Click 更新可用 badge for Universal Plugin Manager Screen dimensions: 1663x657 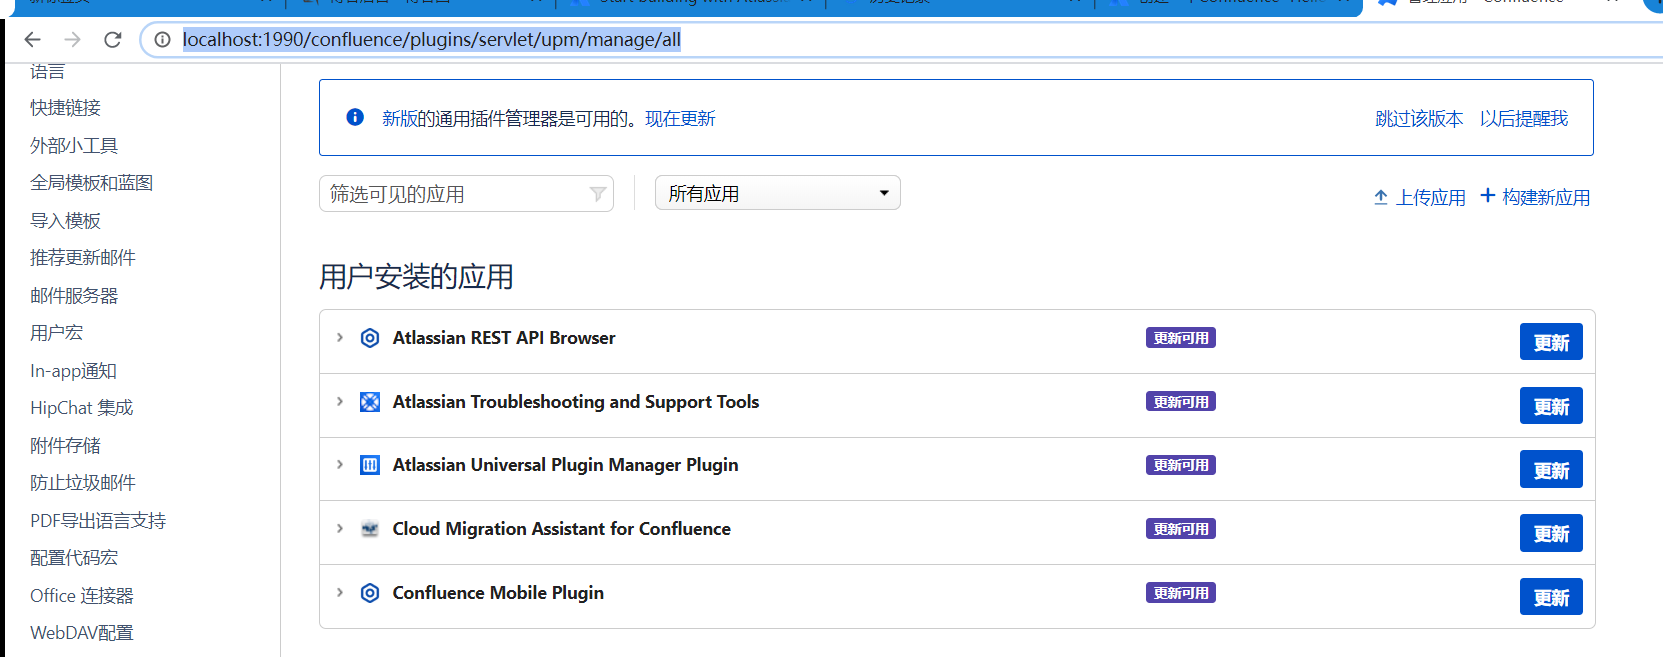point(1181,465)
